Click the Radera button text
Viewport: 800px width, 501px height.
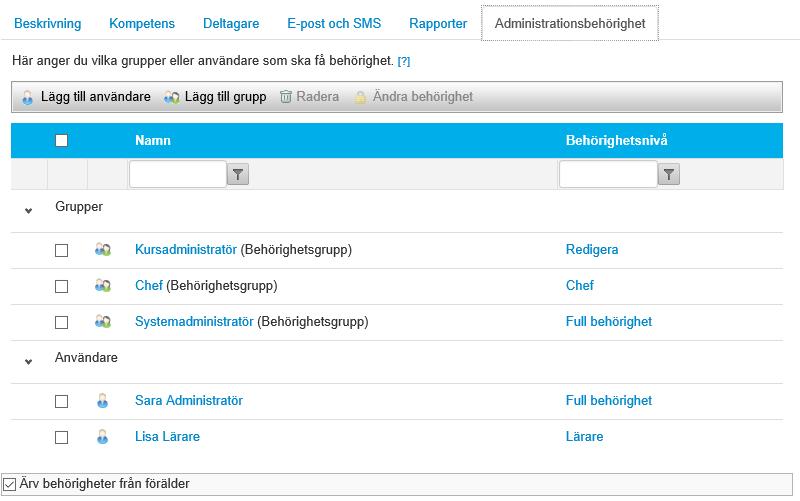pyautogui.click(x=317, y=96)
